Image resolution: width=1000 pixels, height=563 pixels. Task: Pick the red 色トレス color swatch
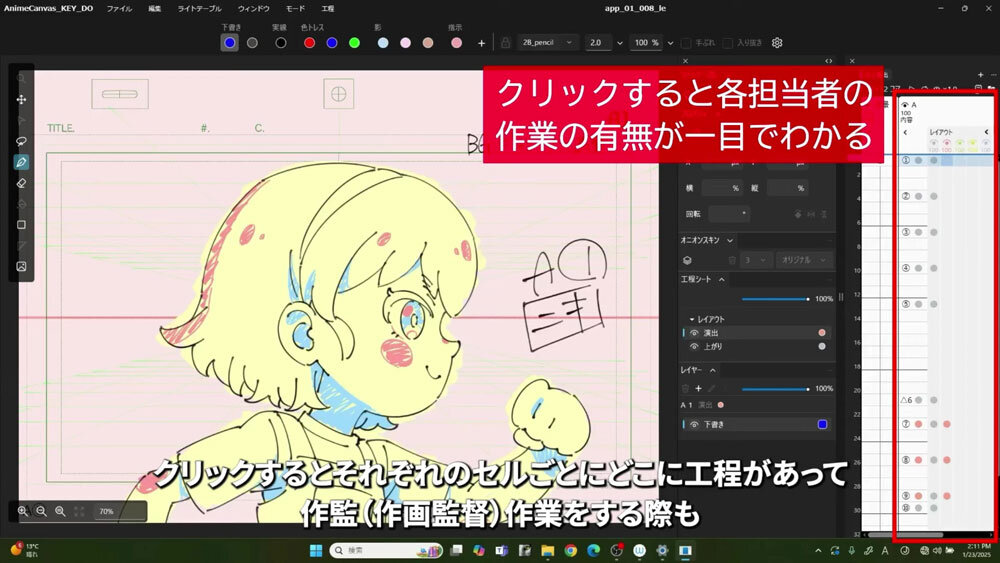tap(309, 43)
